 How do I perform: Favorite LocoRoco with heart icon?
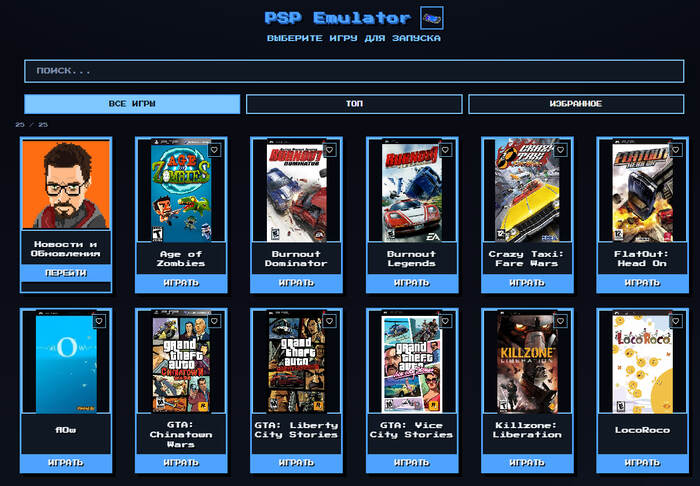[x=675, y=321]
